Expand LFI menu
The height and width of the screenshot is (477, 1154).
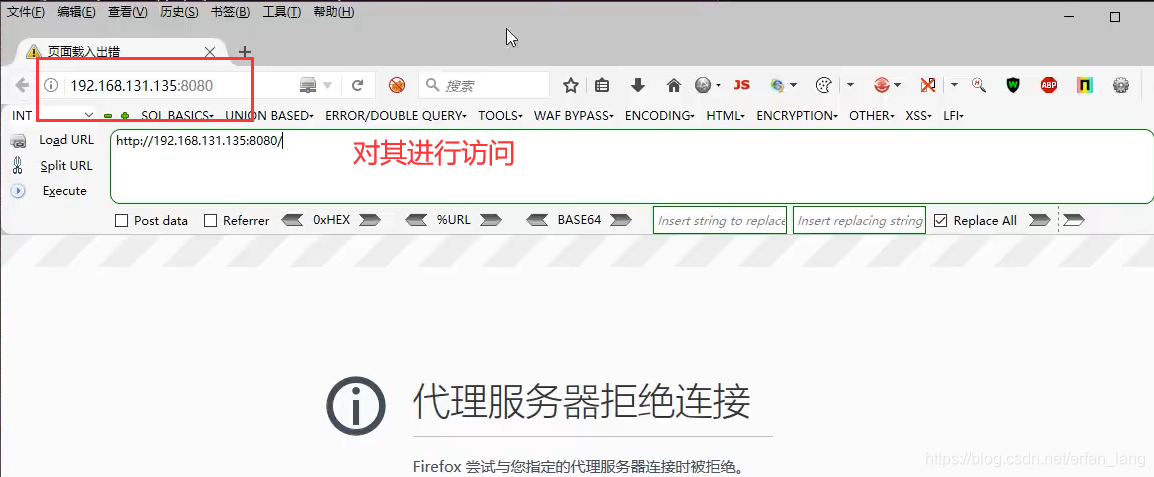point(953,116)
